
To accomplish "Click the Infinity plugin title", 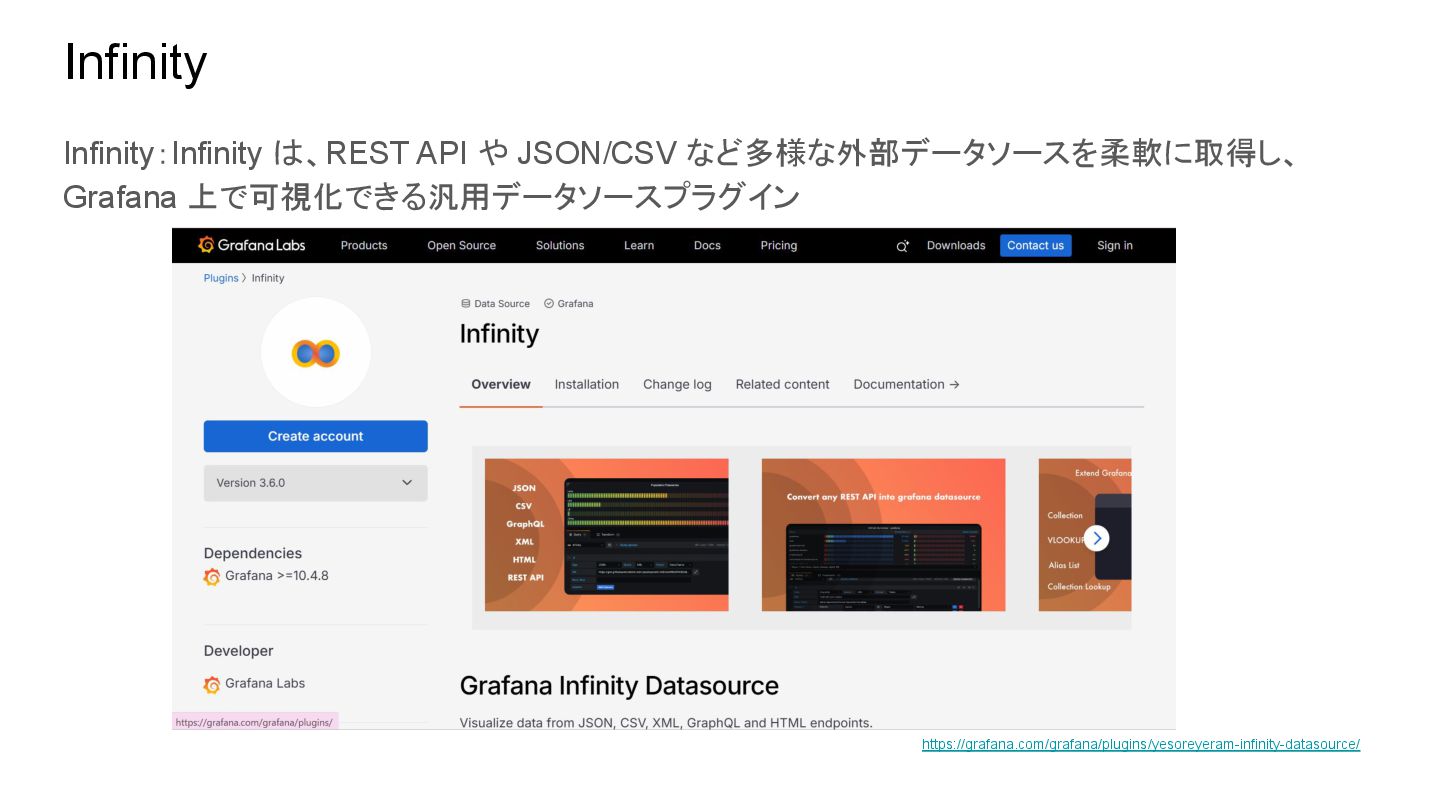I will coord(499,334).
